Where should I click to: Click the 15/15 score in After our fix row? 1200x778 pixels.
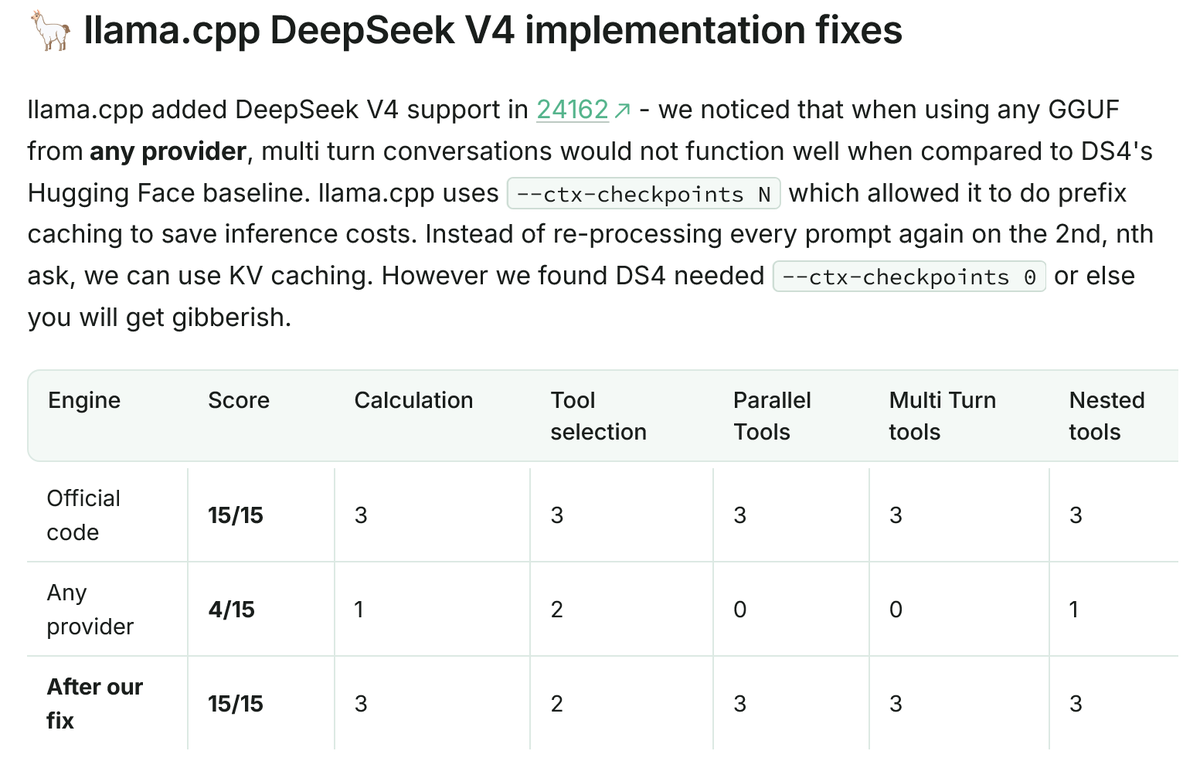[236, 703]
